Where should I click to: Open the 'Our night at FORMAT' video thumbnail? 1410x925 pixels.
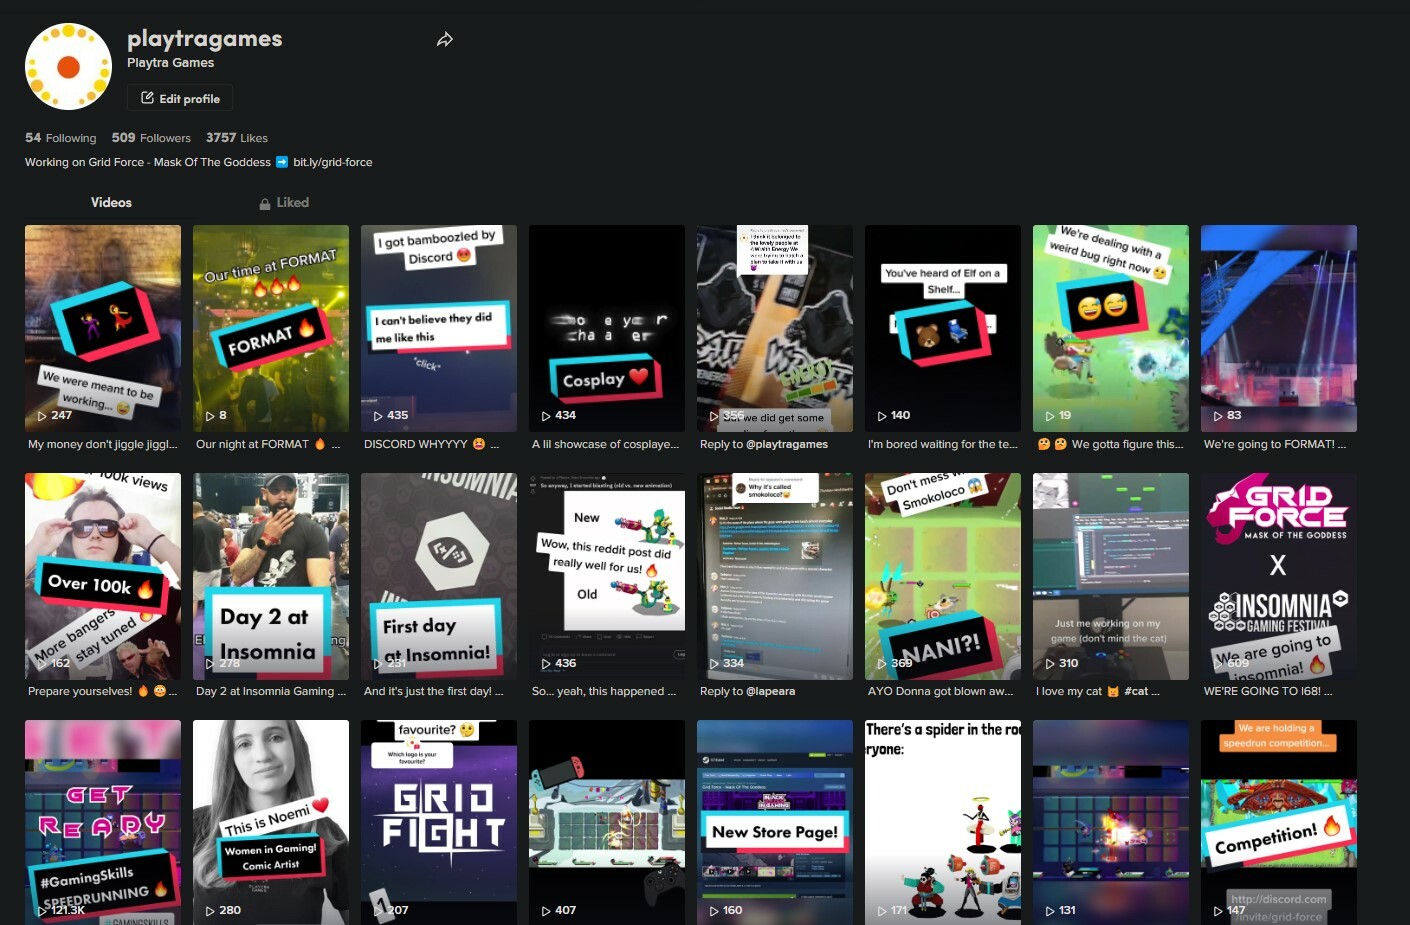pyautogui.click(x=271, y=328)
